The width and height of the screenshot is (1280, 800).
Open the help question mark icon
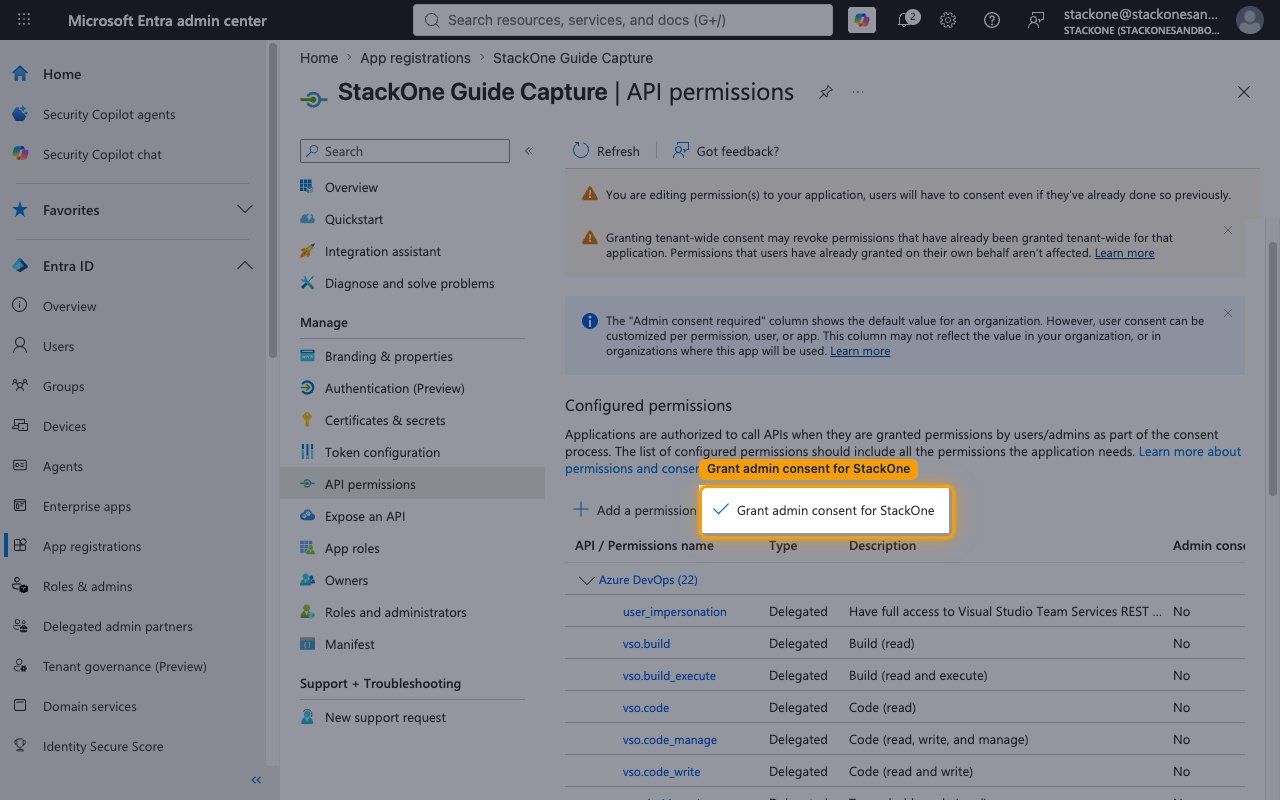992,20
